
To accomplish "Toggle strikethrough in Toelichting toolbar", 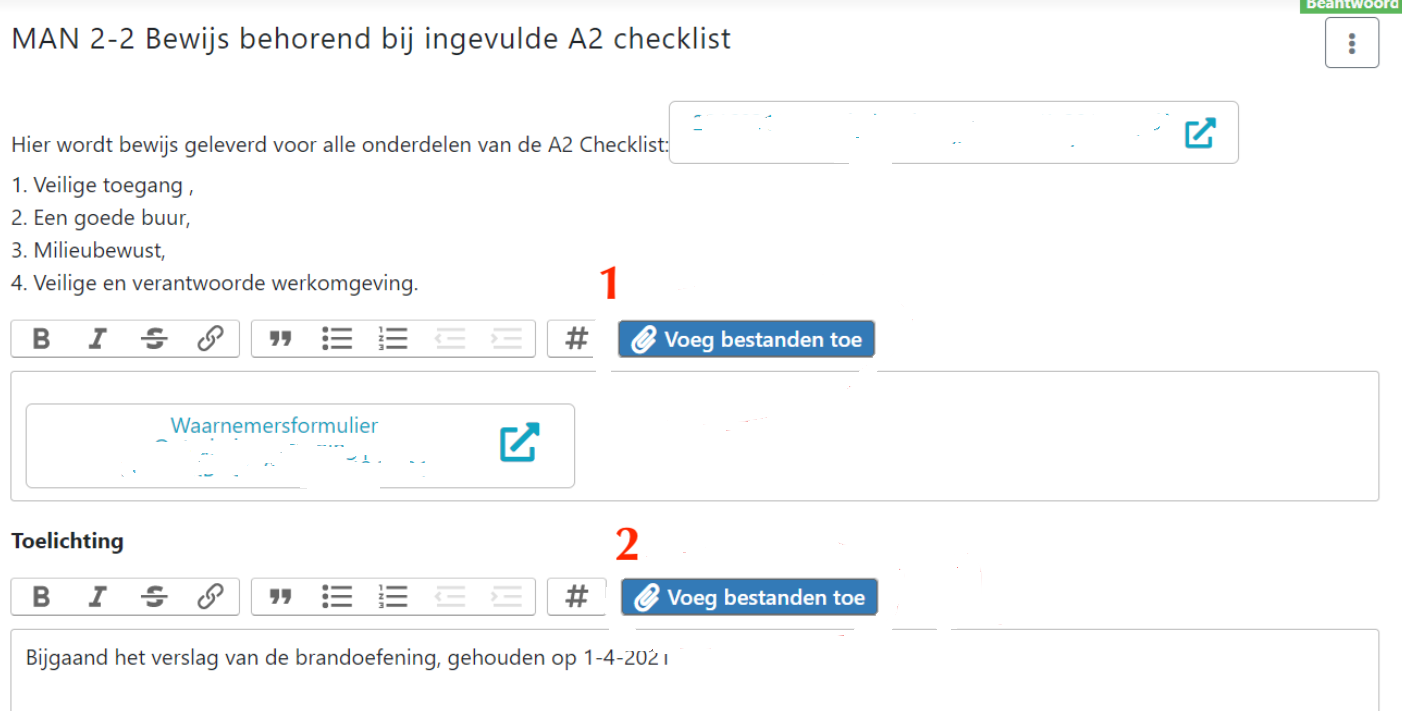I will coord(154,597).
